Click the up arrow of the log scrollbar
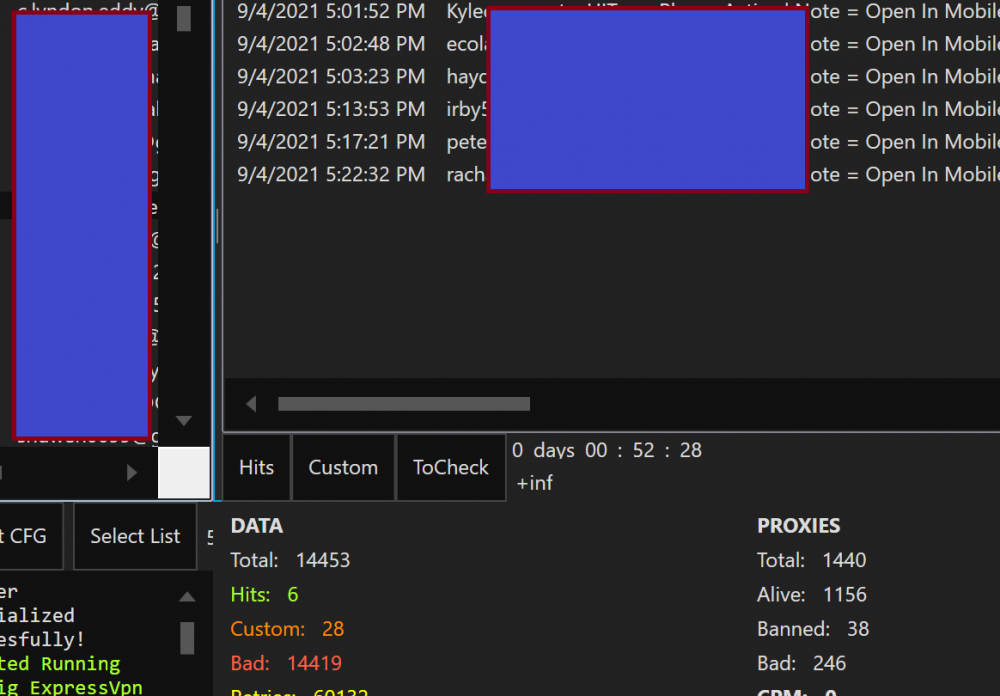Viewport: 1000px width, 696px height. [187, 597]
